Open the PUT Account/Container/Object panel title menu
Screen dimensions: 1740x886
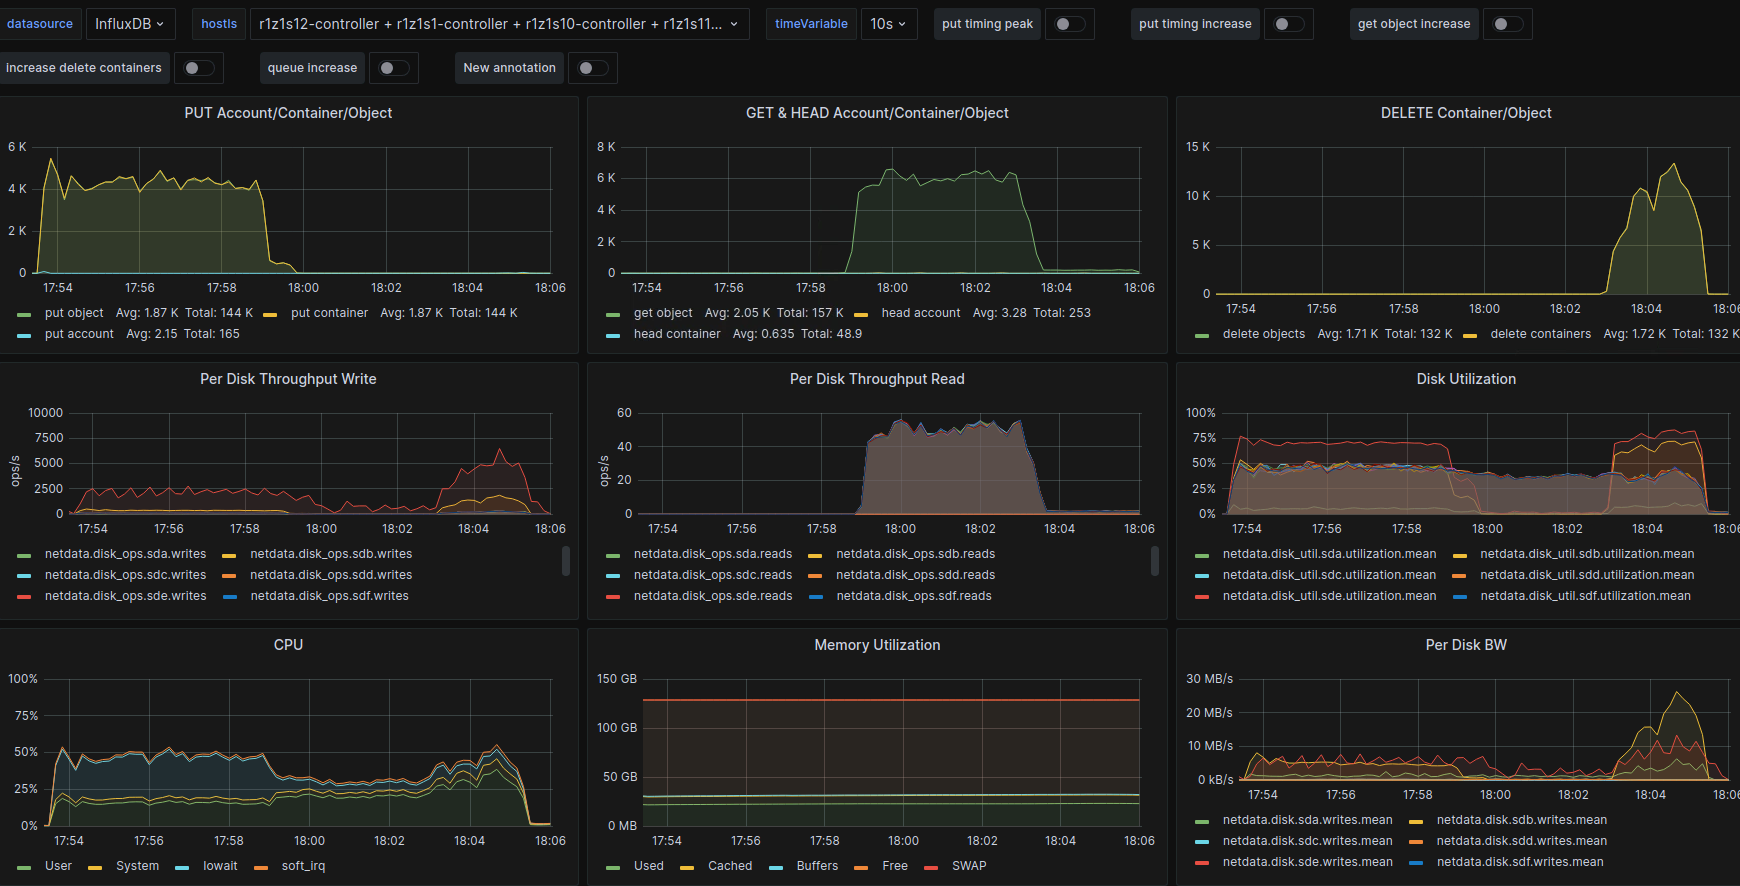tap(288, 113)
